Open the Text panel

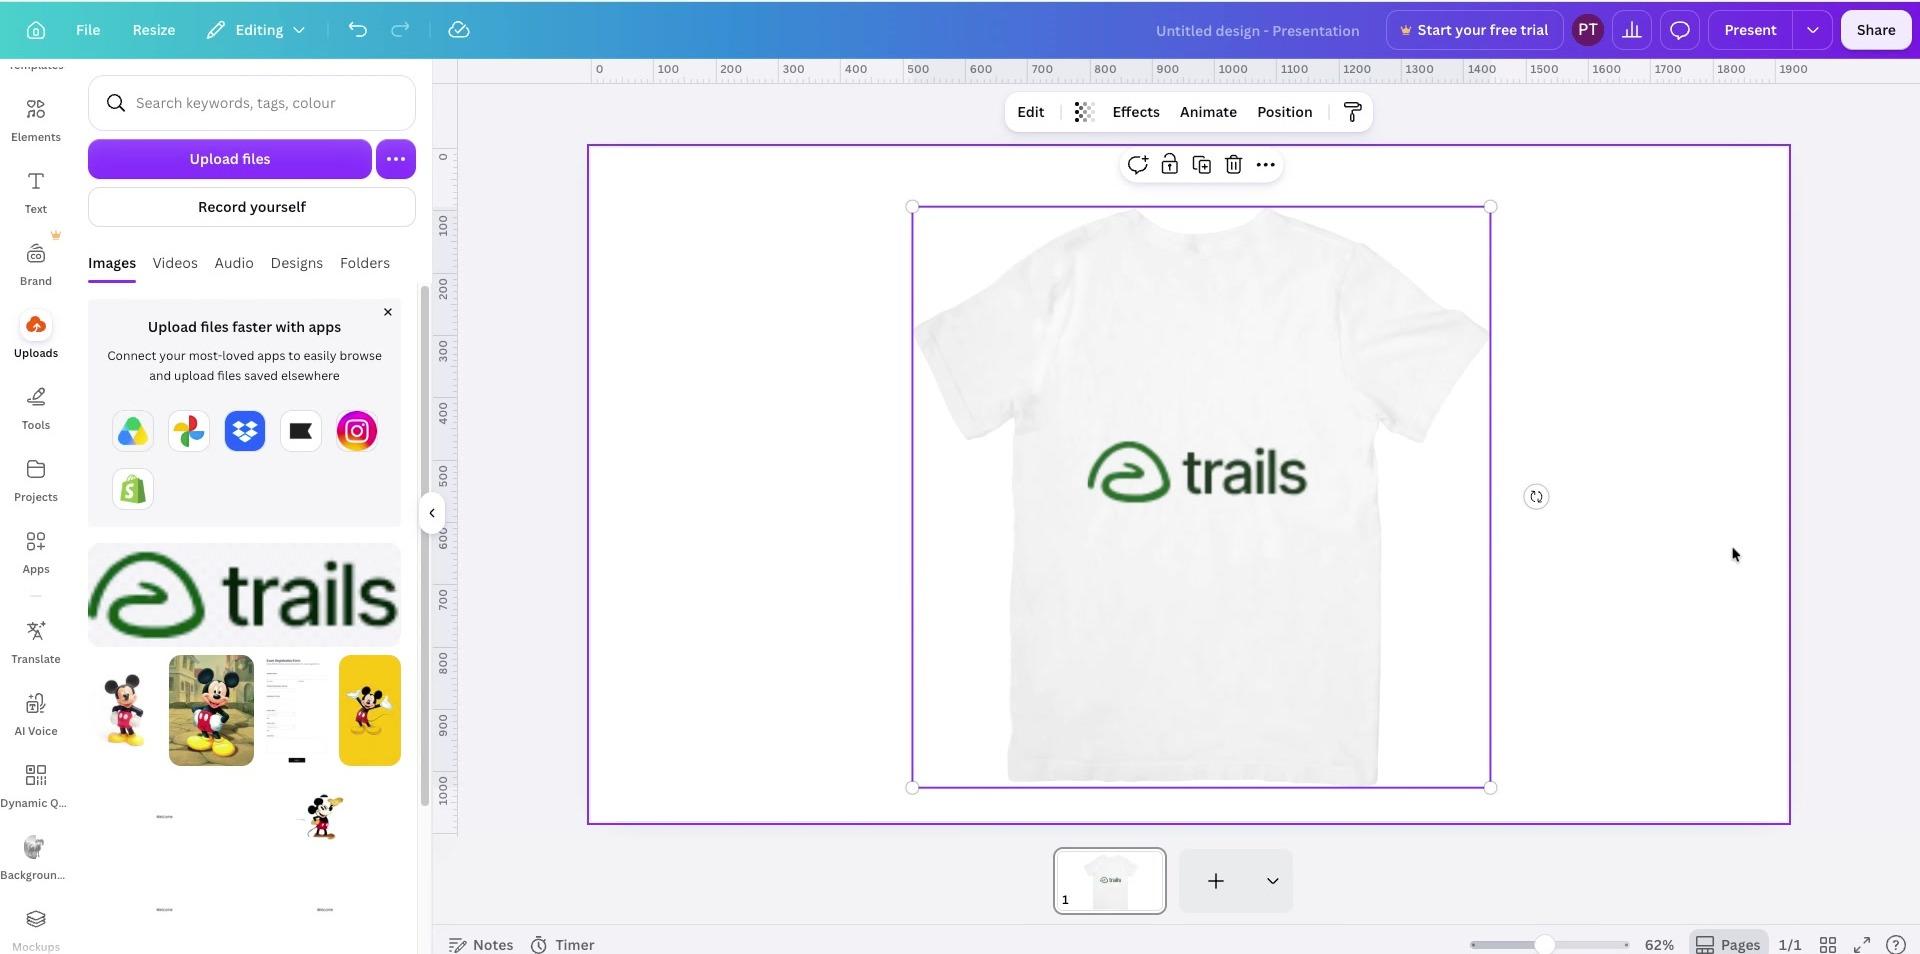36,192
